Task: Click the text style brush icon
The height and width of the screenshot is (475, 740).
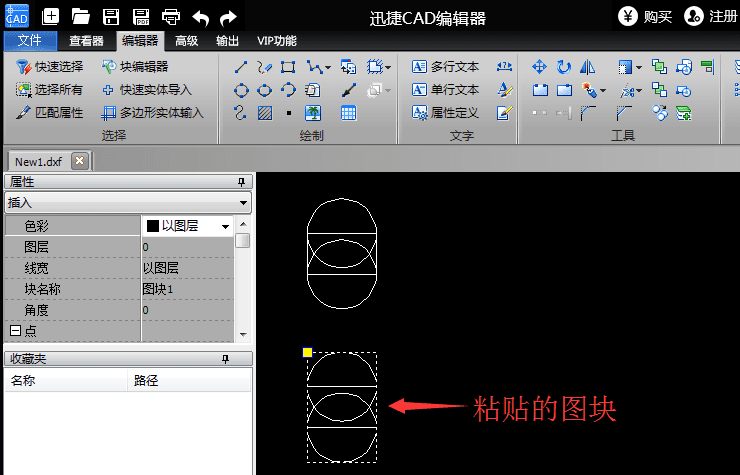Action: [x=504, y=90]
